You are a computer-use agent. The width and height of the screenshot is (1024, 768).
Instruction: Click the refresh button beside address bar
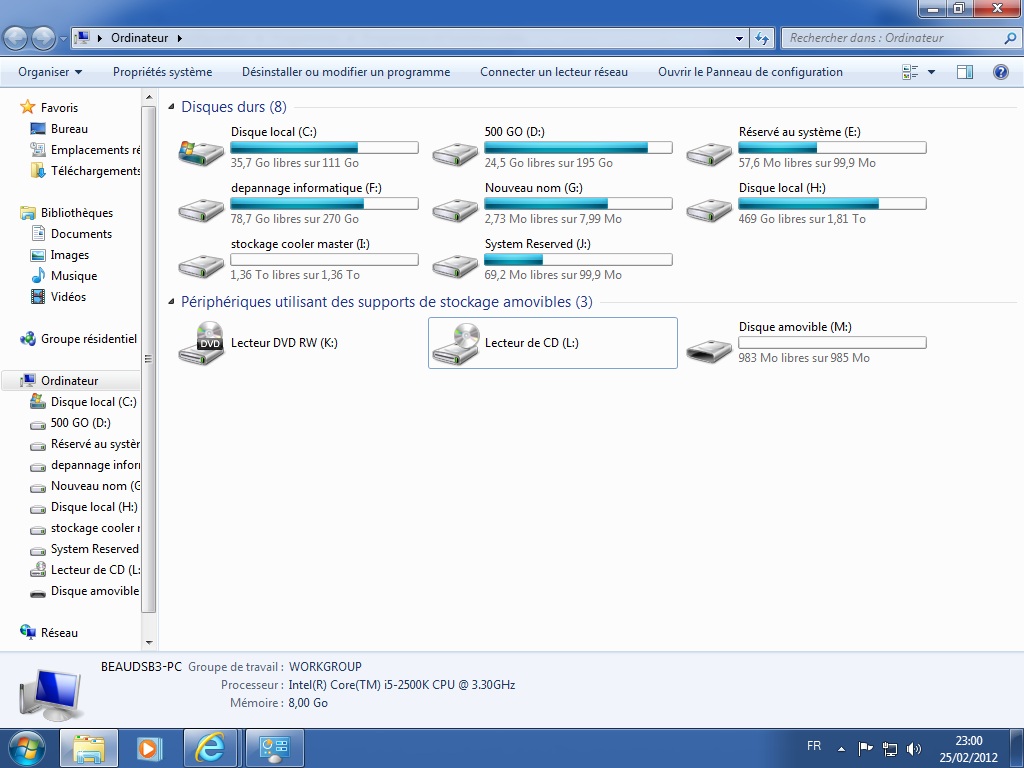pyautogui.click(x=762, y=38)
